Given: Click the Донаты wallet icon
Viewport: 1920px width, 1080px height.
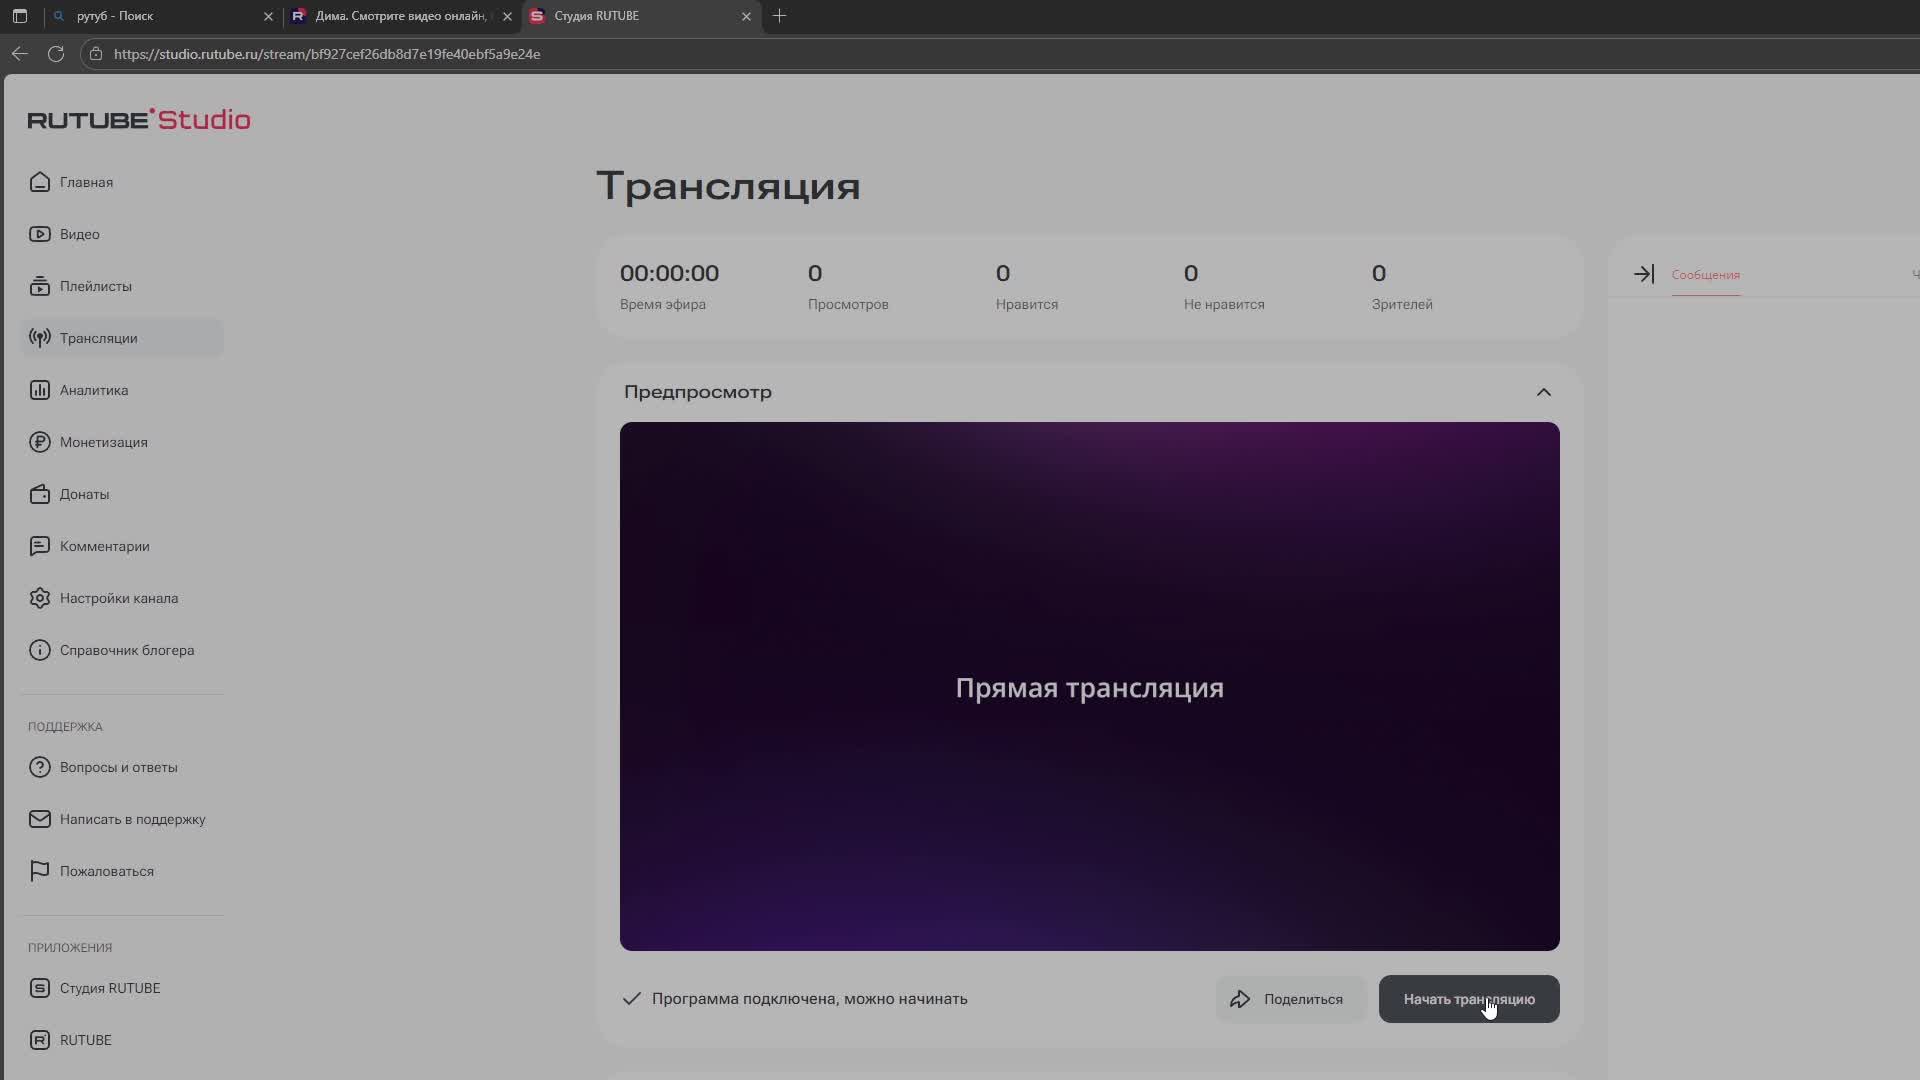Looking at the screenshot, I should click(40, 494).
